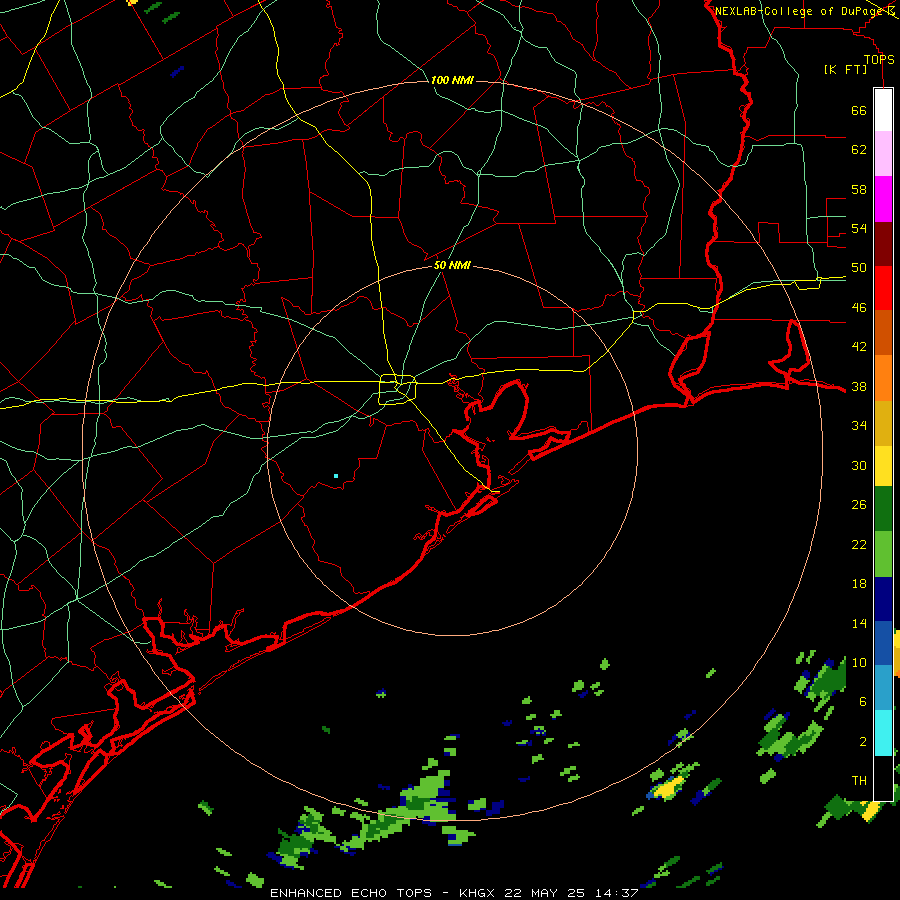This screenshot has height=900, width=900.
Task: Pick the gold legend color block
Action: click(883, 424)
